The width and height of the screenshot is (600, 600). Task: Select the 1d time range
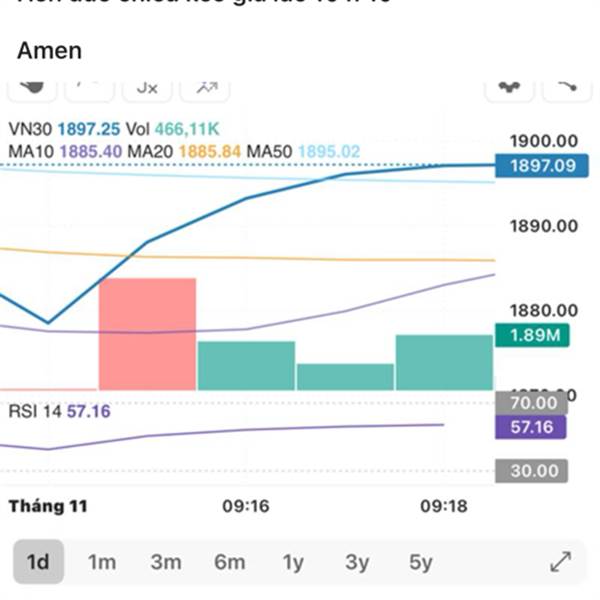(38, 562)
